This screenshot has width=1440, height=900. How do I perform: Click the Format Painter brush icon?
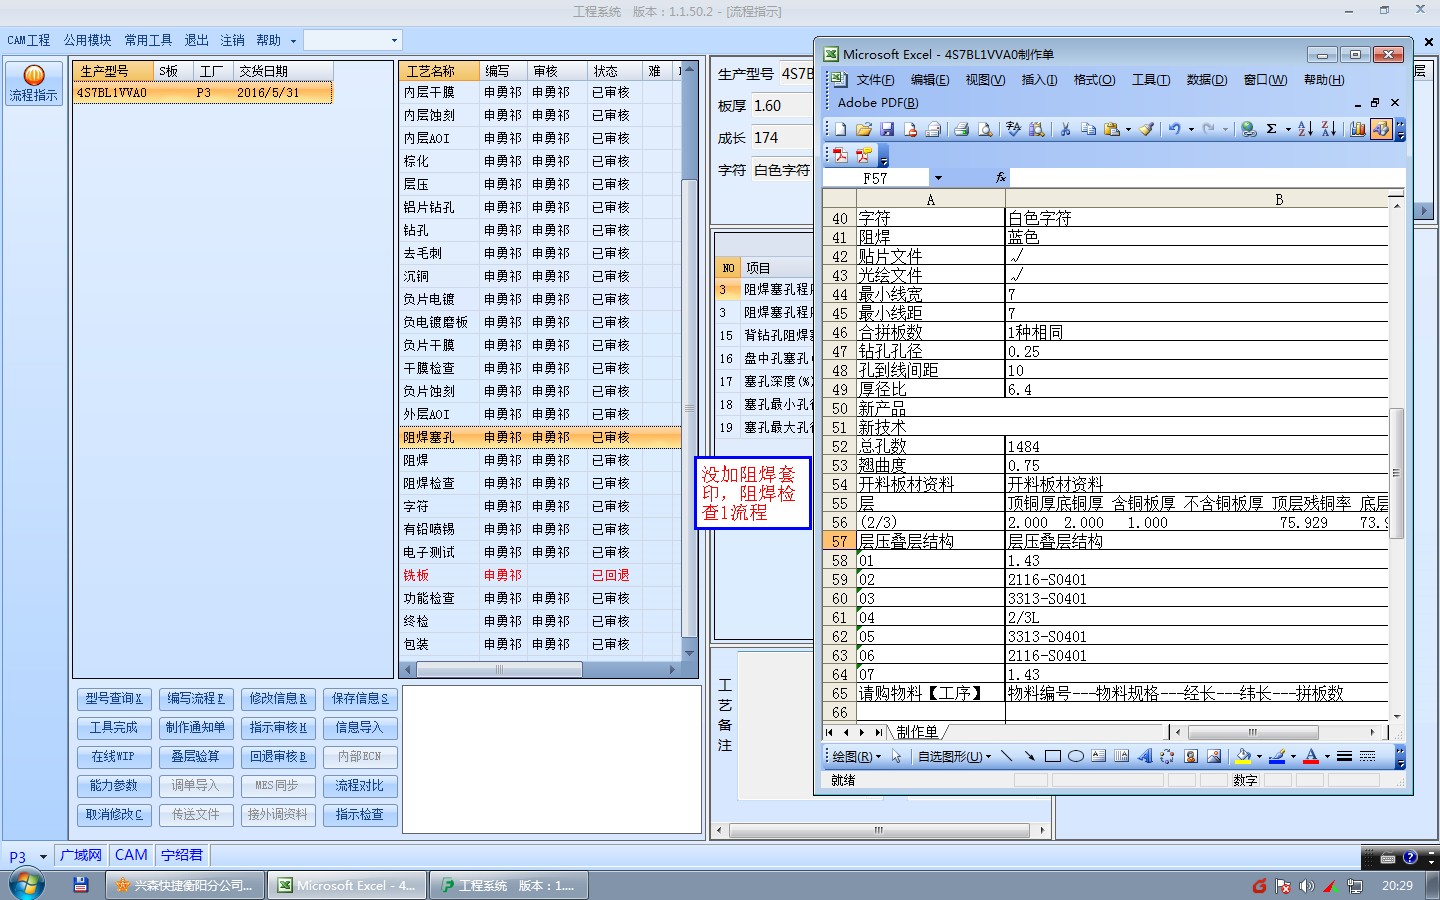1147,129
